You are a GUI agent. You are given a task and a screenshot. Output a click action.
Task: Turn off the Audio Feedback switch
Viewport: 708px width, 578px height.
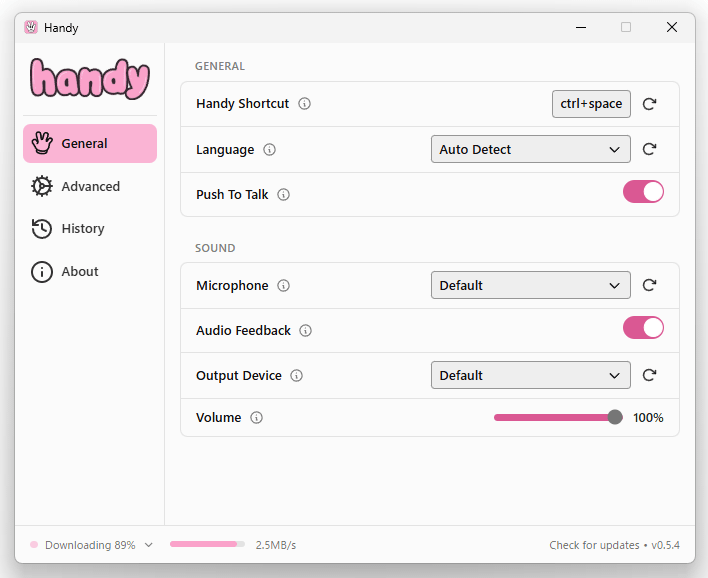643,328
